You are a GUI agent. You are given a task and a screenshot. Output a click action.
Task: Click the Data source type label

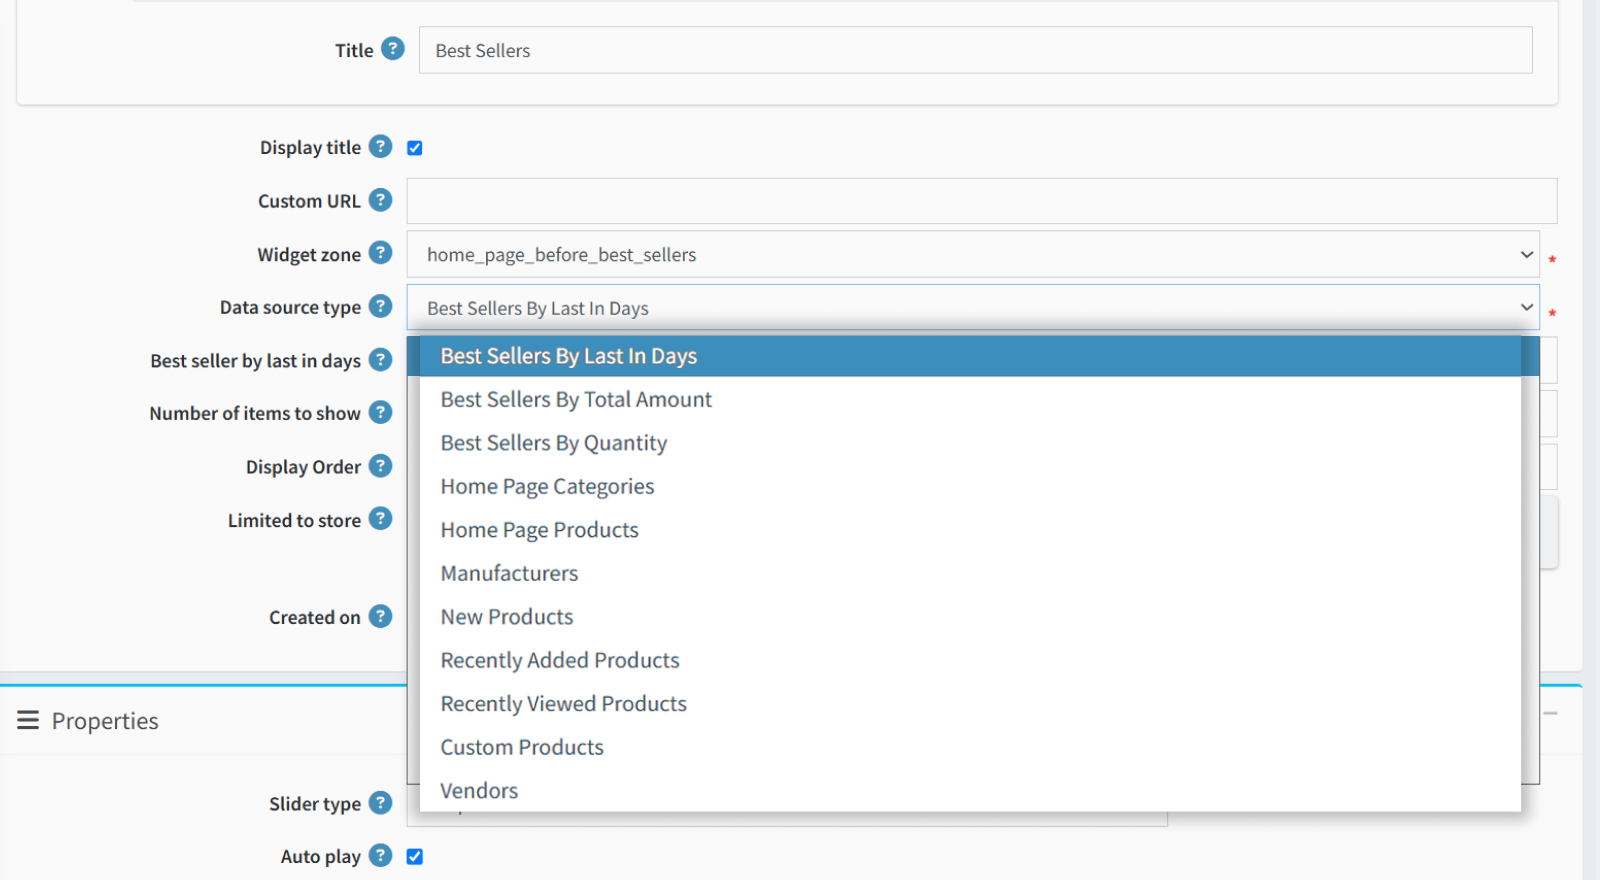290,308
